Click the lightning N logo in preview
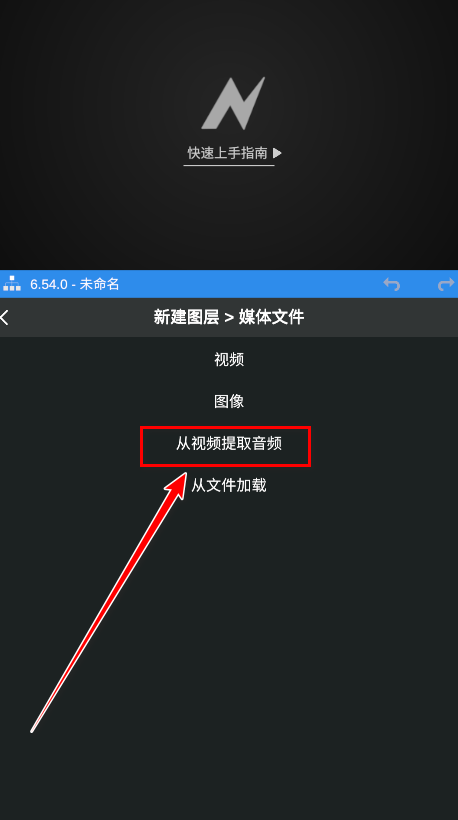Screen dimensions: 458x820 pyautogui.click(x=233, y=103)
